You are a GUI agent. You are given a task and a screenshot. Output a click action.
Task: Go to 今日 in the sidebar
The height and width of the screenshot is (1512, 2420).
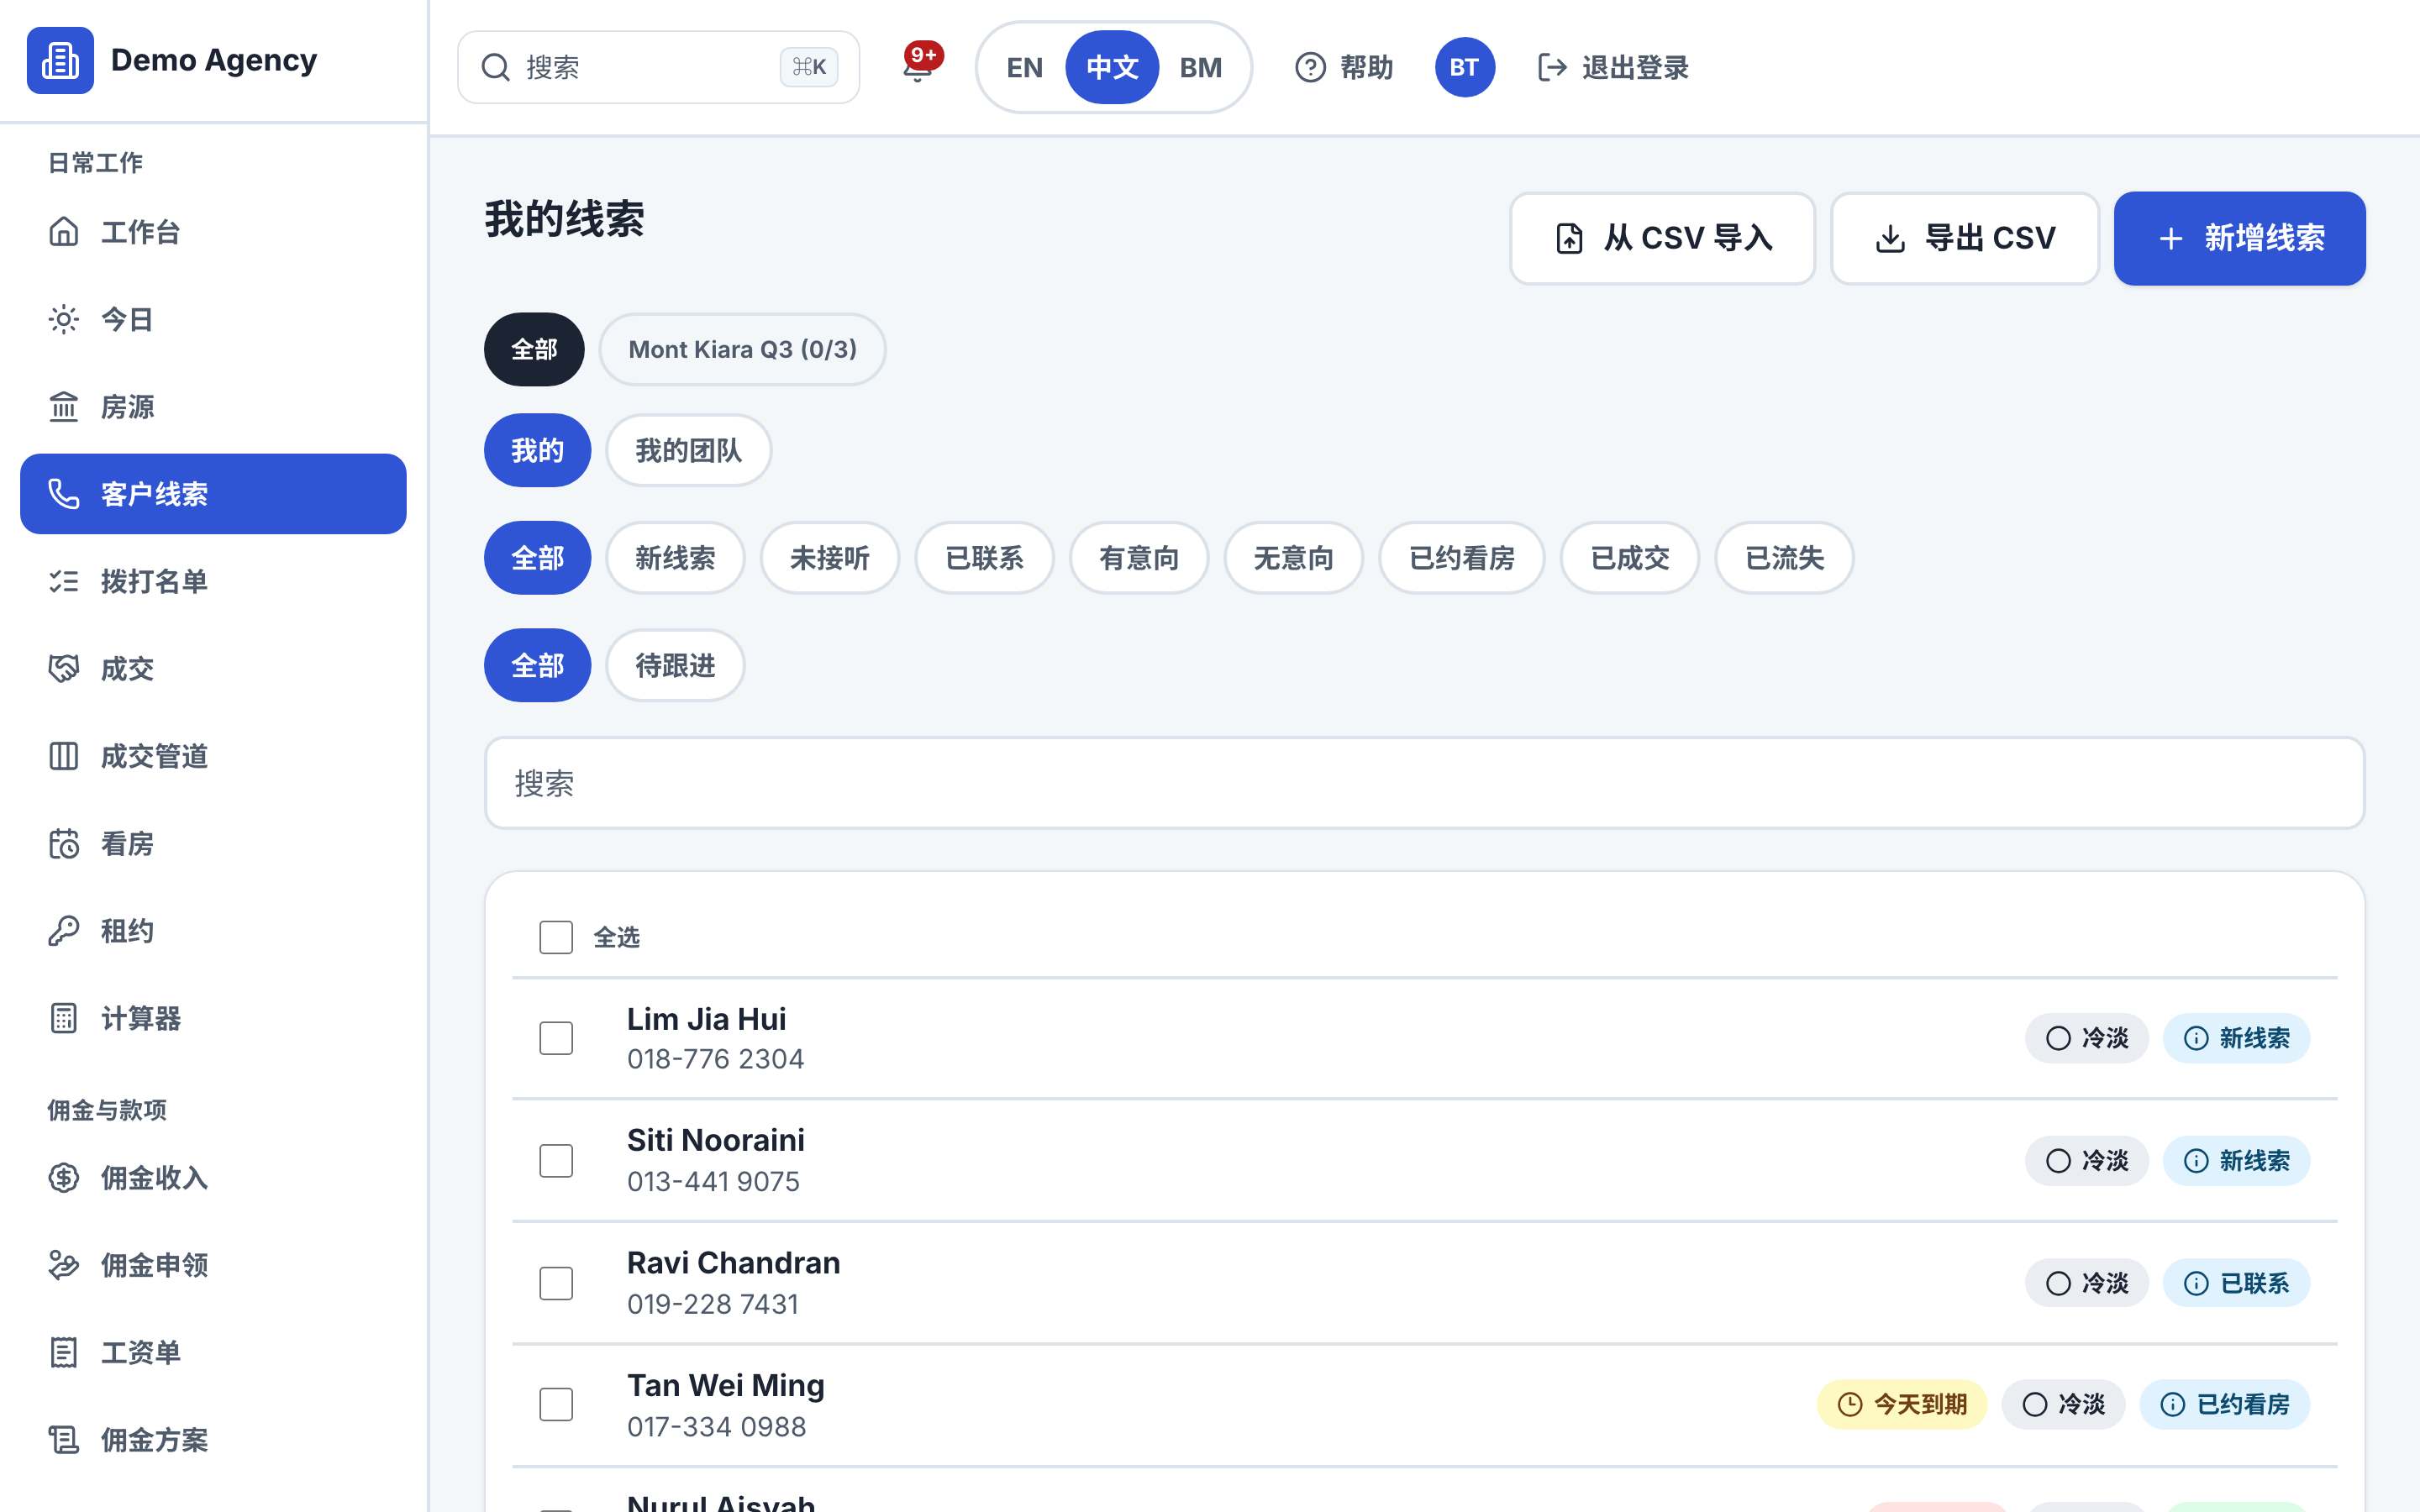pyautogui.click(x=213, y=319)
